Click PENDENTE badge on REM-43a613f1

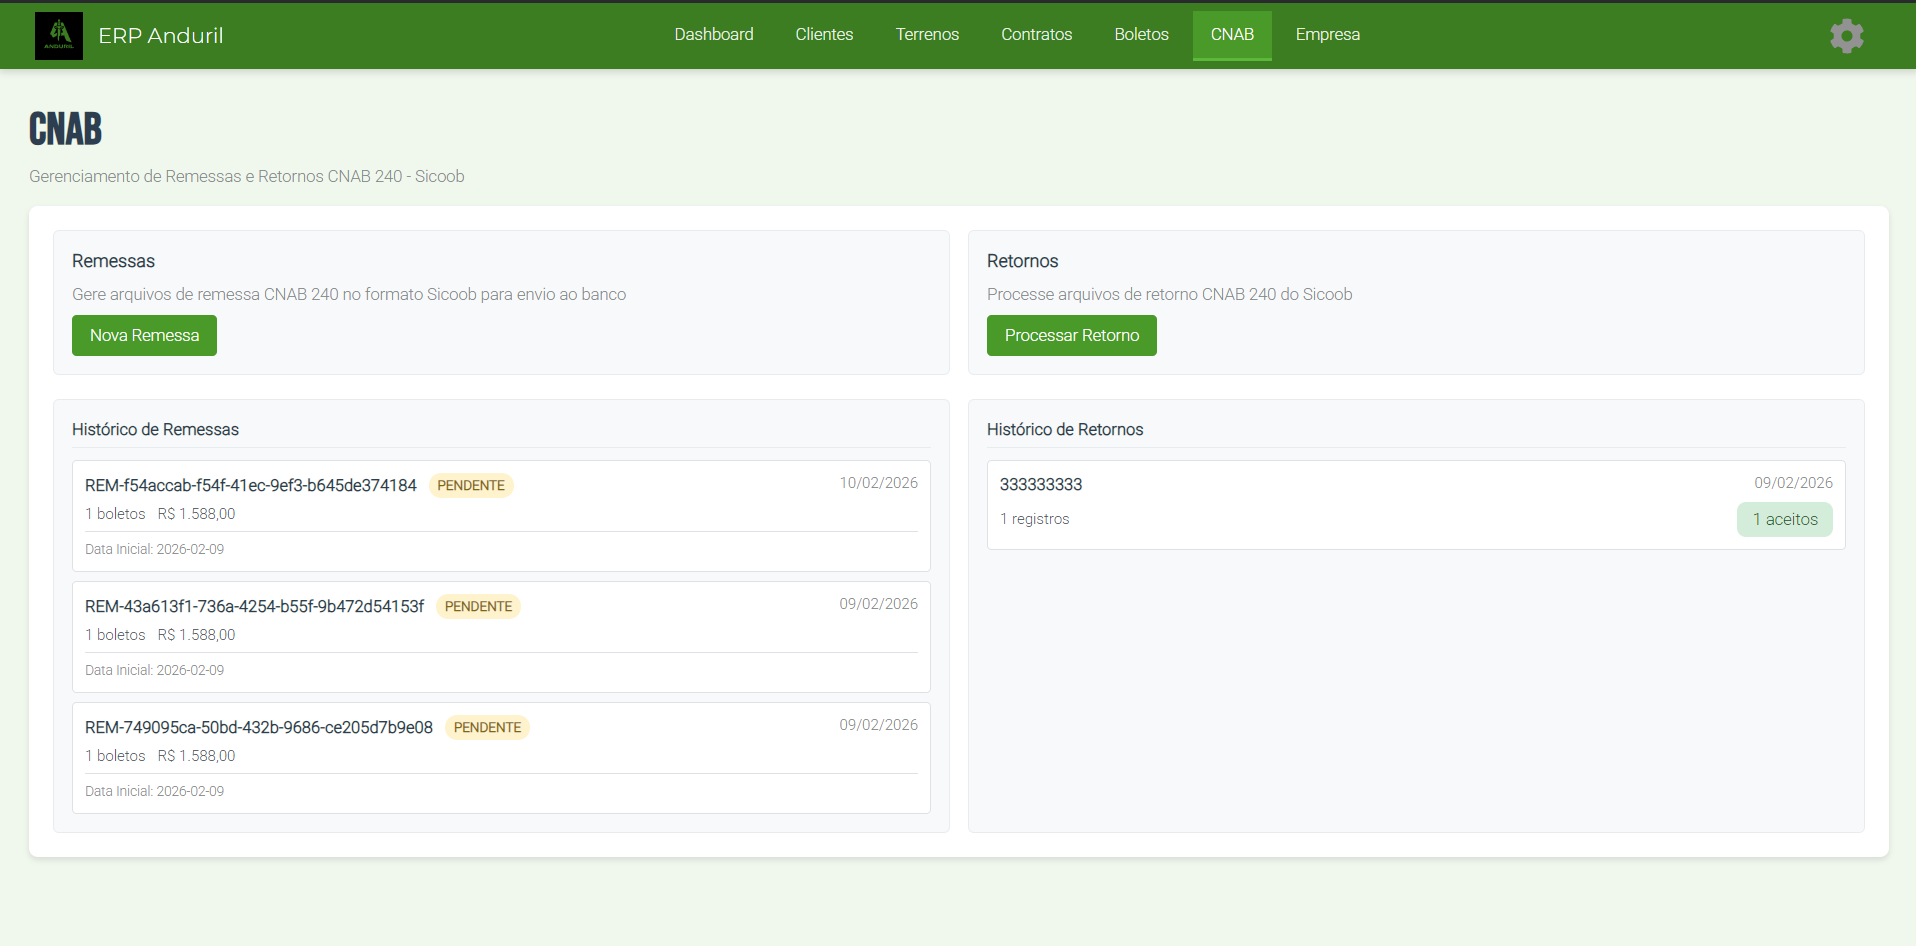tap(478, 607)
